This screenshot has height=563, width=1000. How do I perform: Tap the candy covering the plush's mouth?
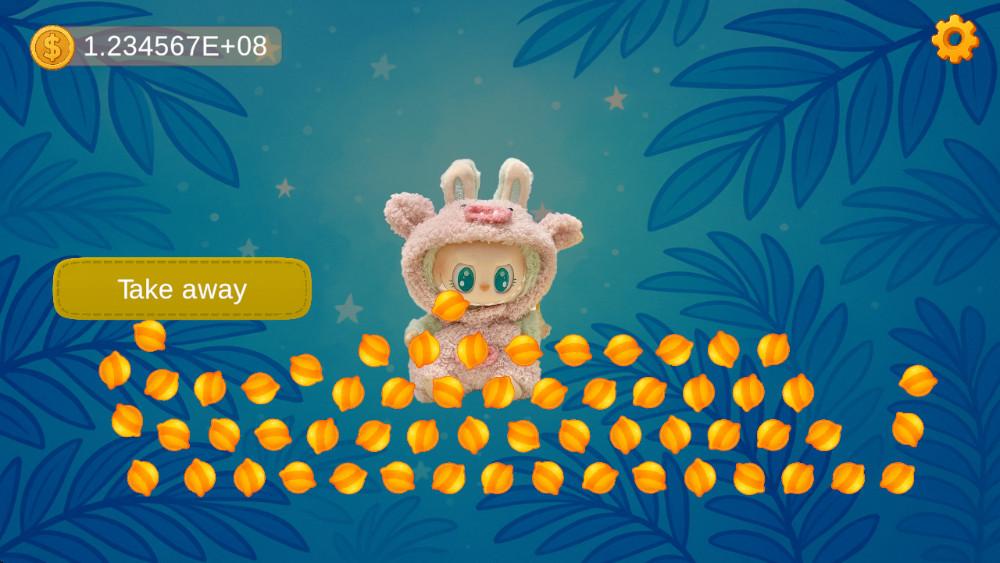pos(450,306)
